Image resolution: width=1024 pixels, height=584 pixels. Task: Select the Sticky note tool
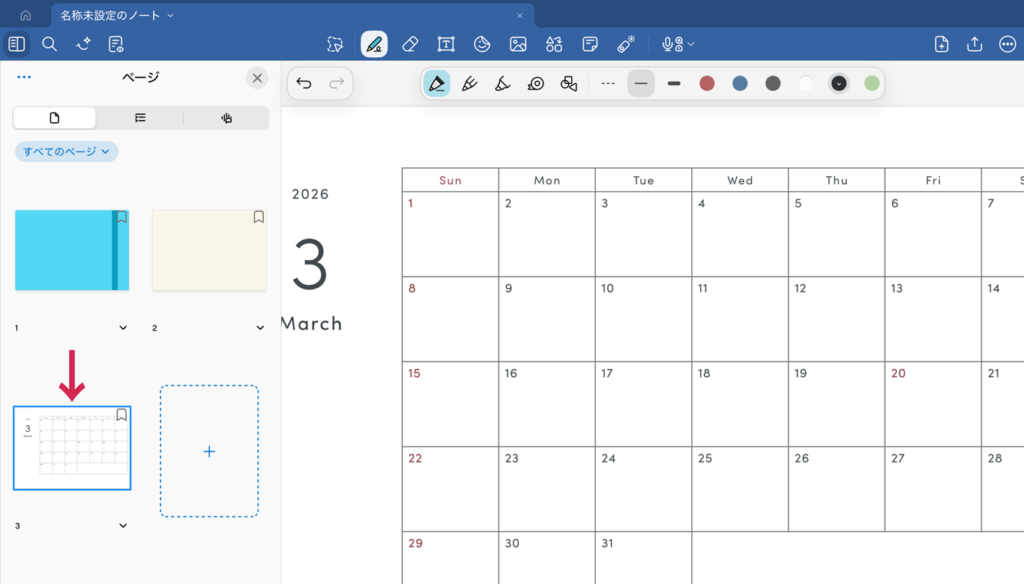pyautogui.click(x=590, y=44)
